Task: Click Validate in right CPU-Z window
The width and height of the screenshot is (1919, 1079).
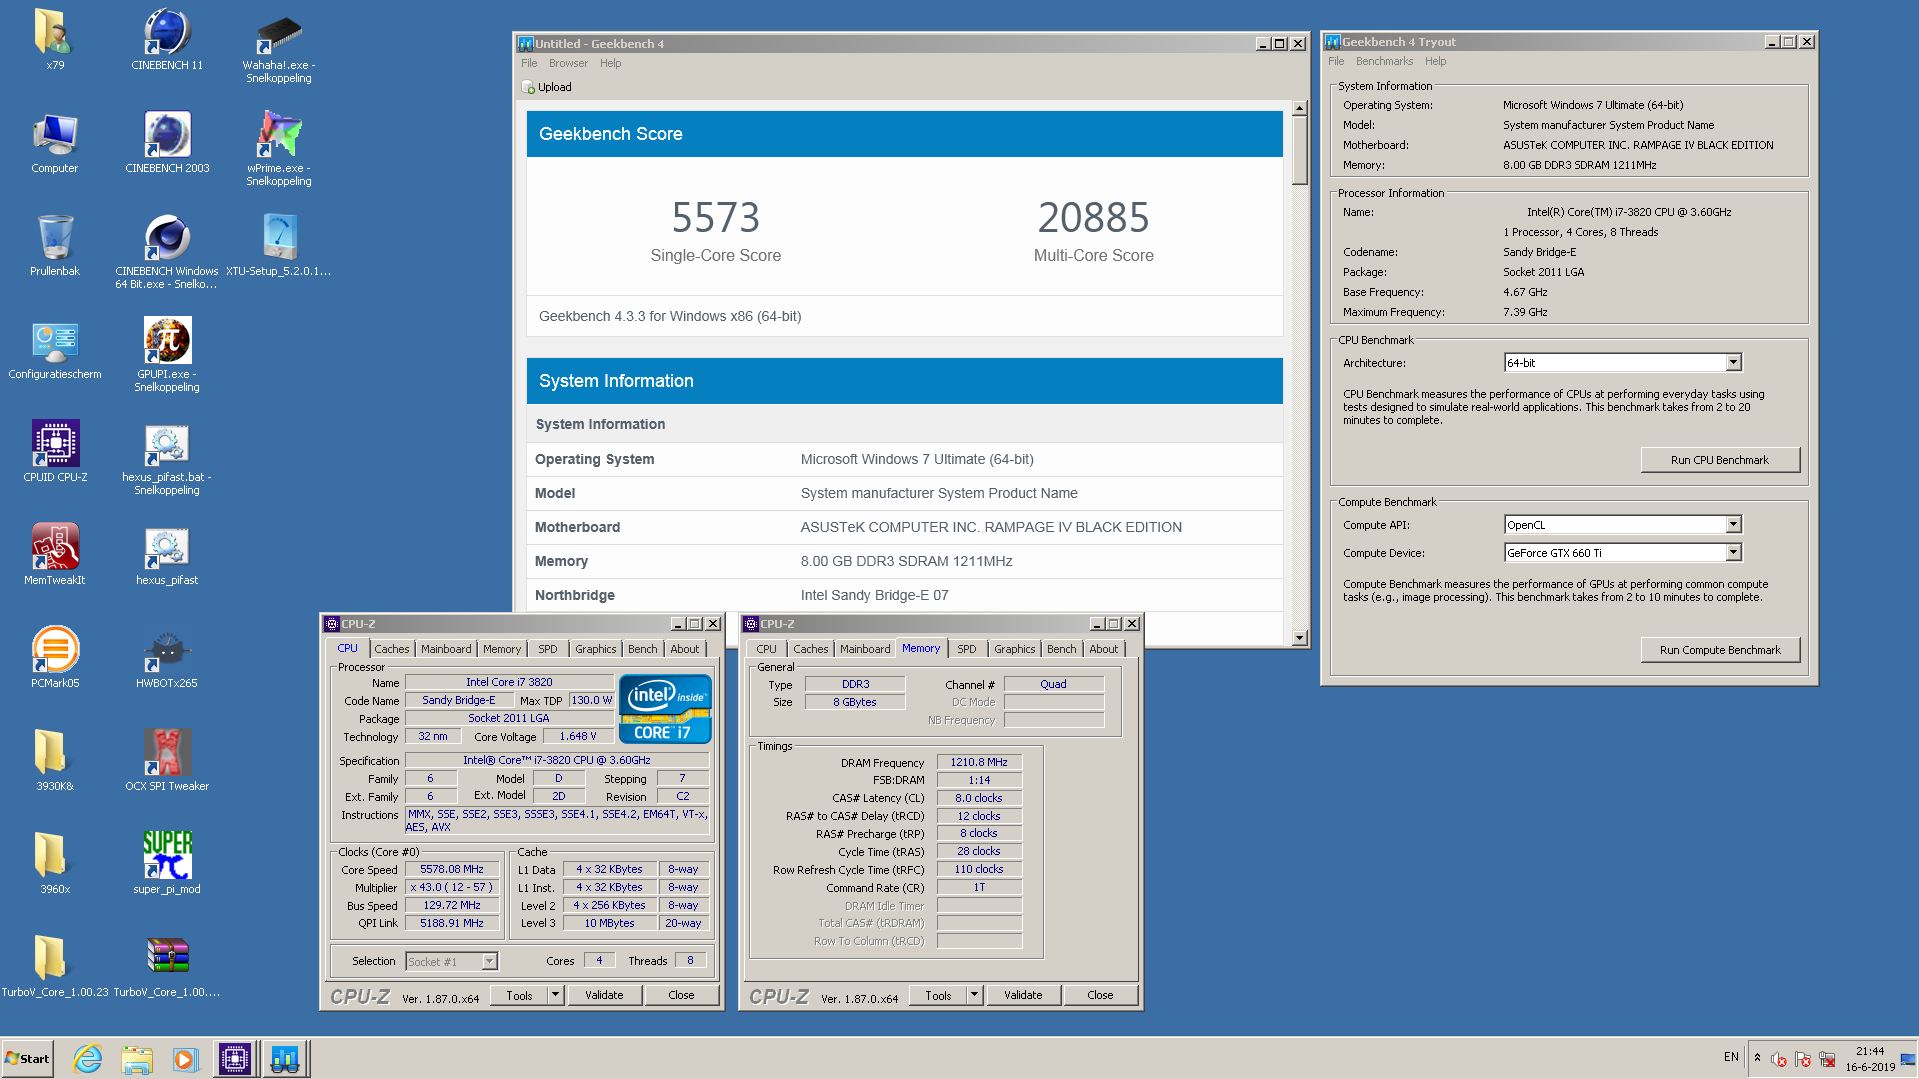Action: (x=1023, y=995)
